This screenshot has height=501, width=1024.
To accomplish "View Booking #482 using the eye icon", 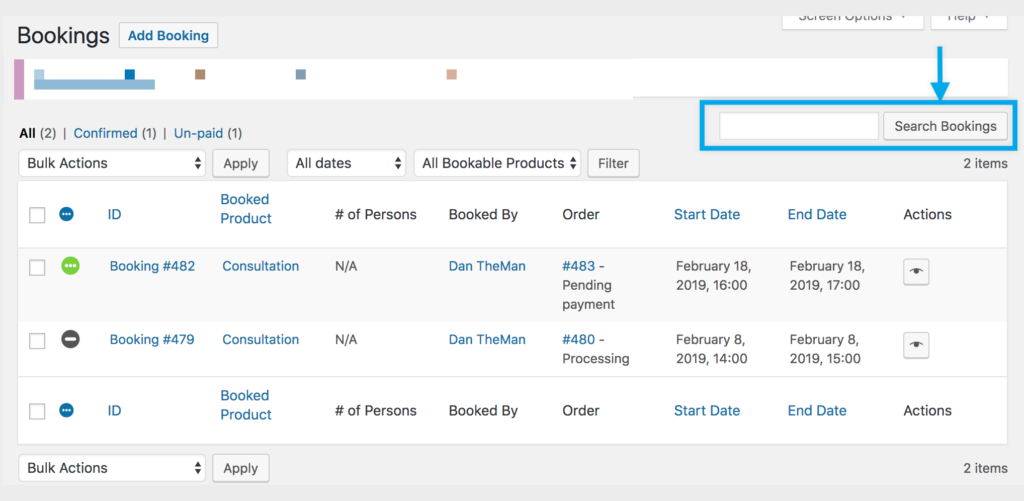I will point(916,271).
